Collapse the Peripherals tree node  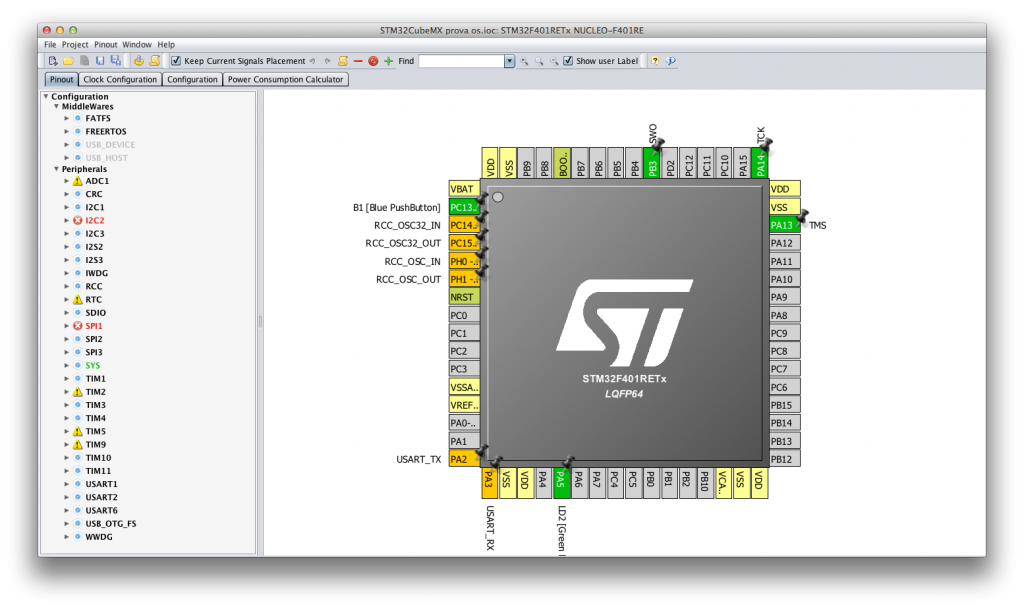click(x=56, y=169)
